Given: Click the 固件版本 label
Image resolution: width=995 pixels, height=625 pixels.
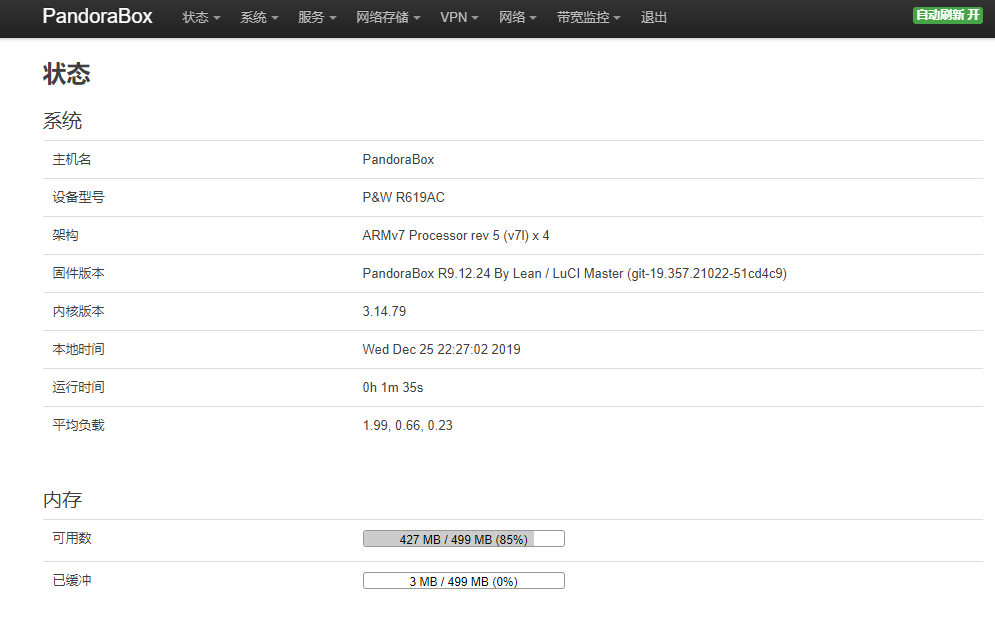Looking at the screenshot, I should 78,273.
